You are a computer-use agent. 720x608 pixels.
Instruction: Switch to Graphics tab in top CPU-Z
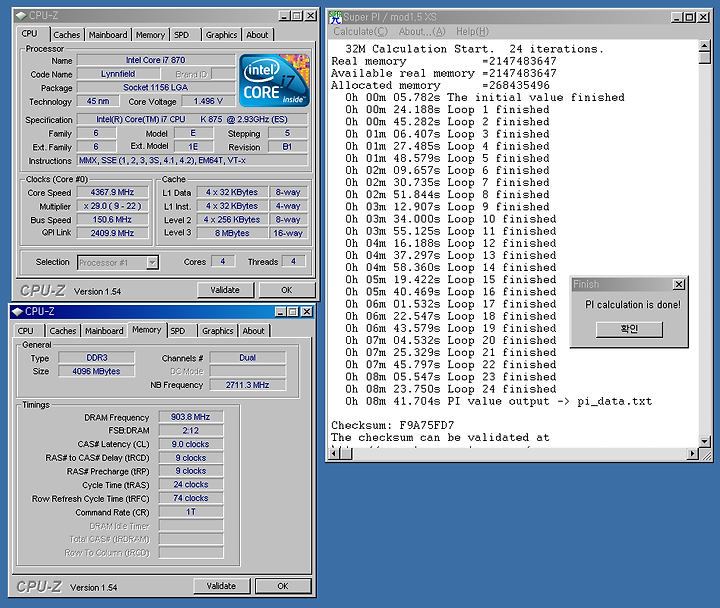pos(221,35)
